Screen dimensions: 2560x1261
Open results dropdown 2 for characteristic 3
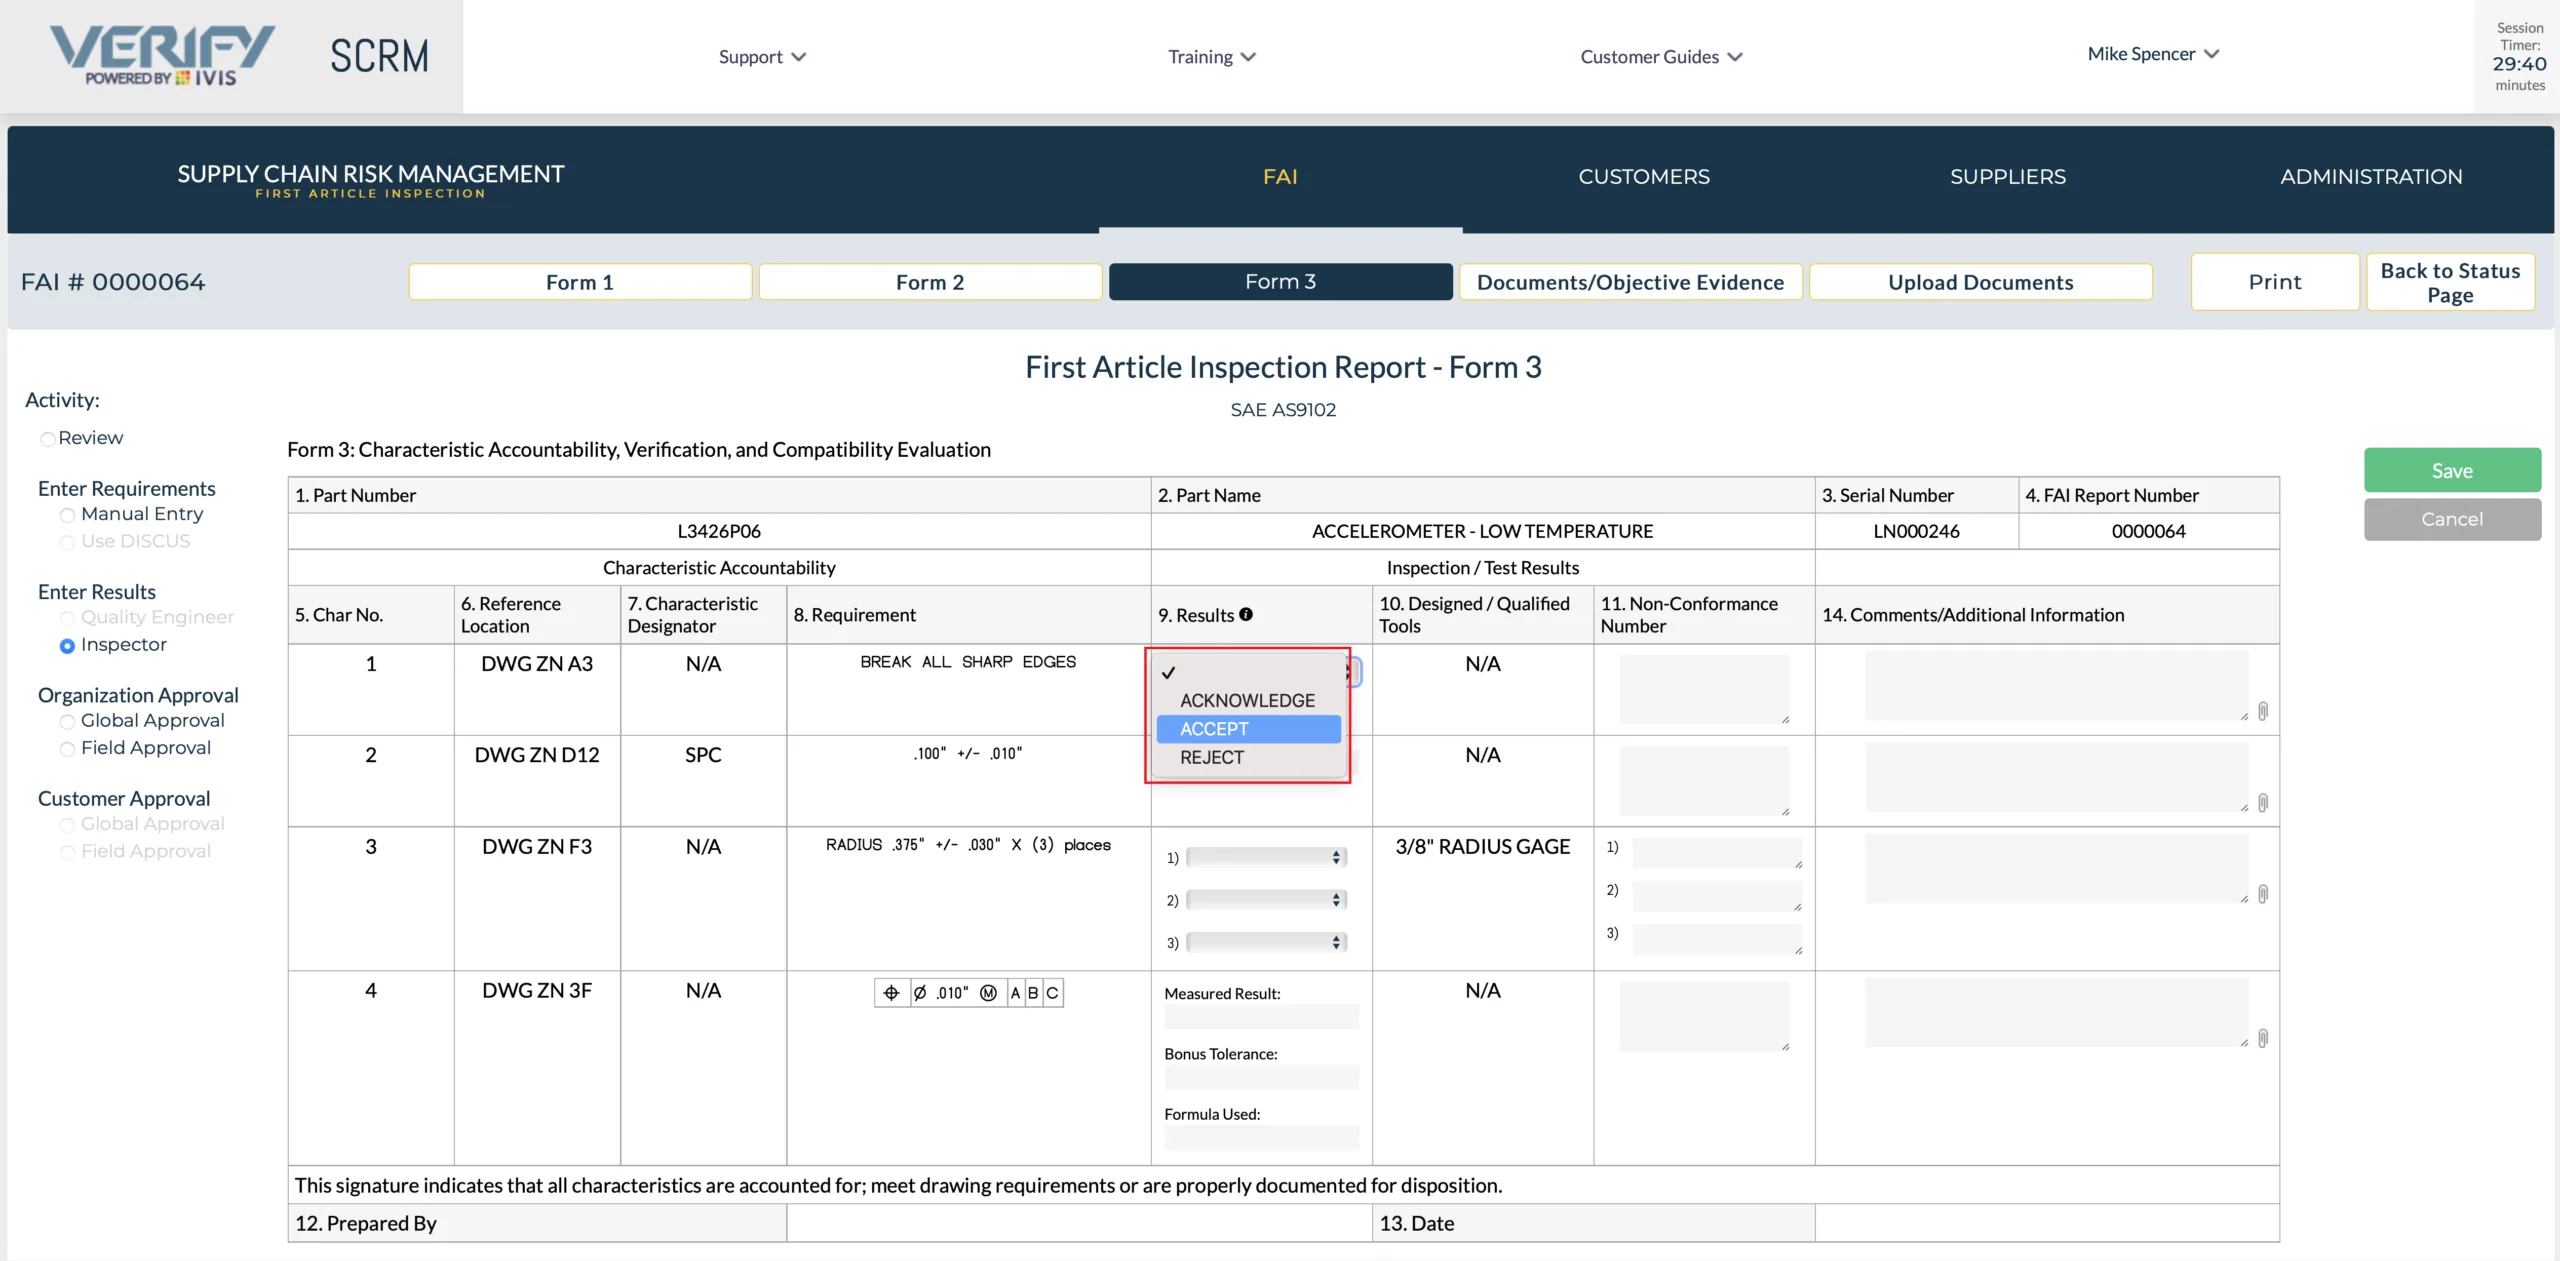(1266, 900)
